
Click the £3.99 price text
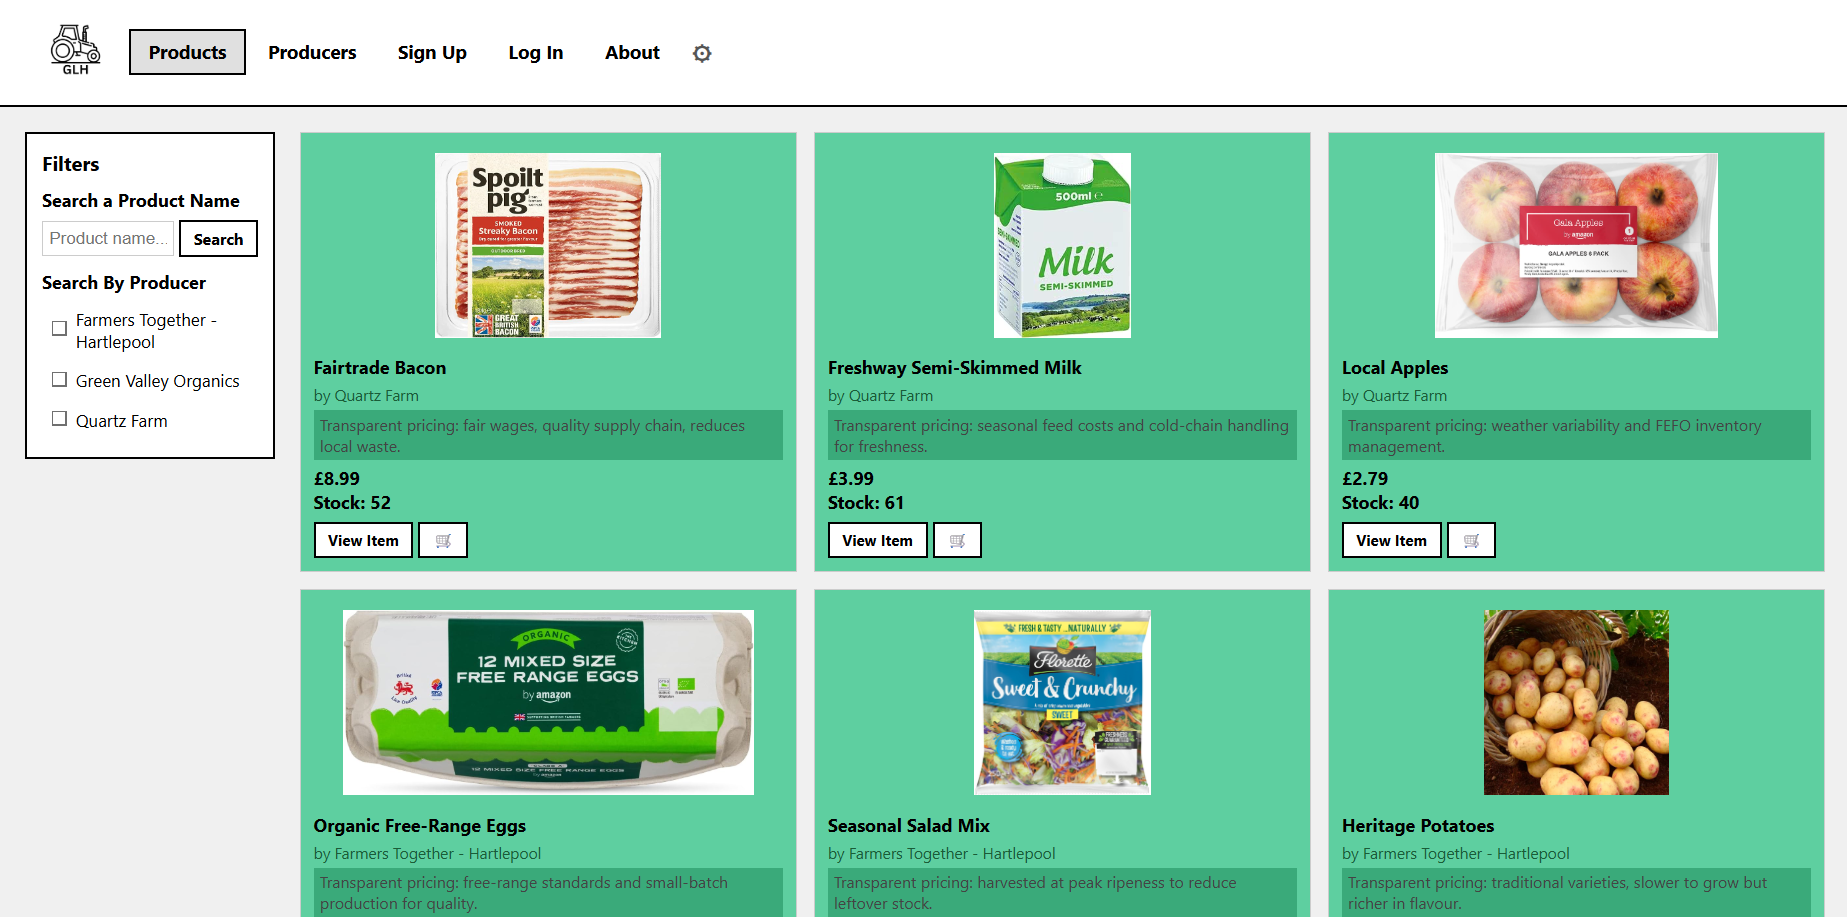pos(851,479)
